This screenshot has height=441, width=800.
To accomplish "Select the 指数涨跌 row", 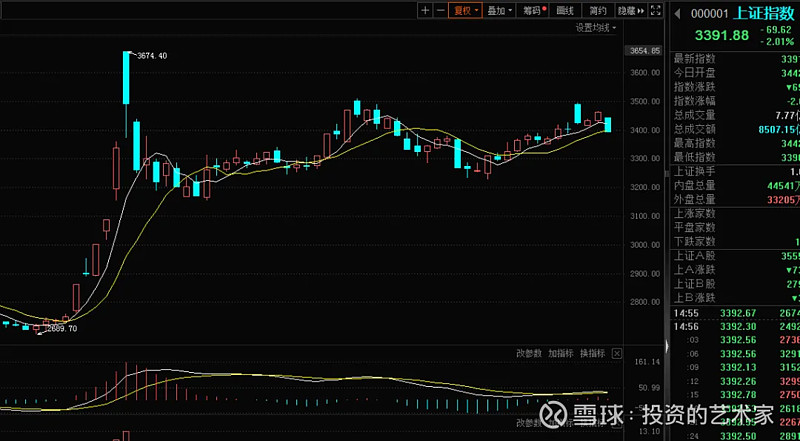I will [735, 87].
